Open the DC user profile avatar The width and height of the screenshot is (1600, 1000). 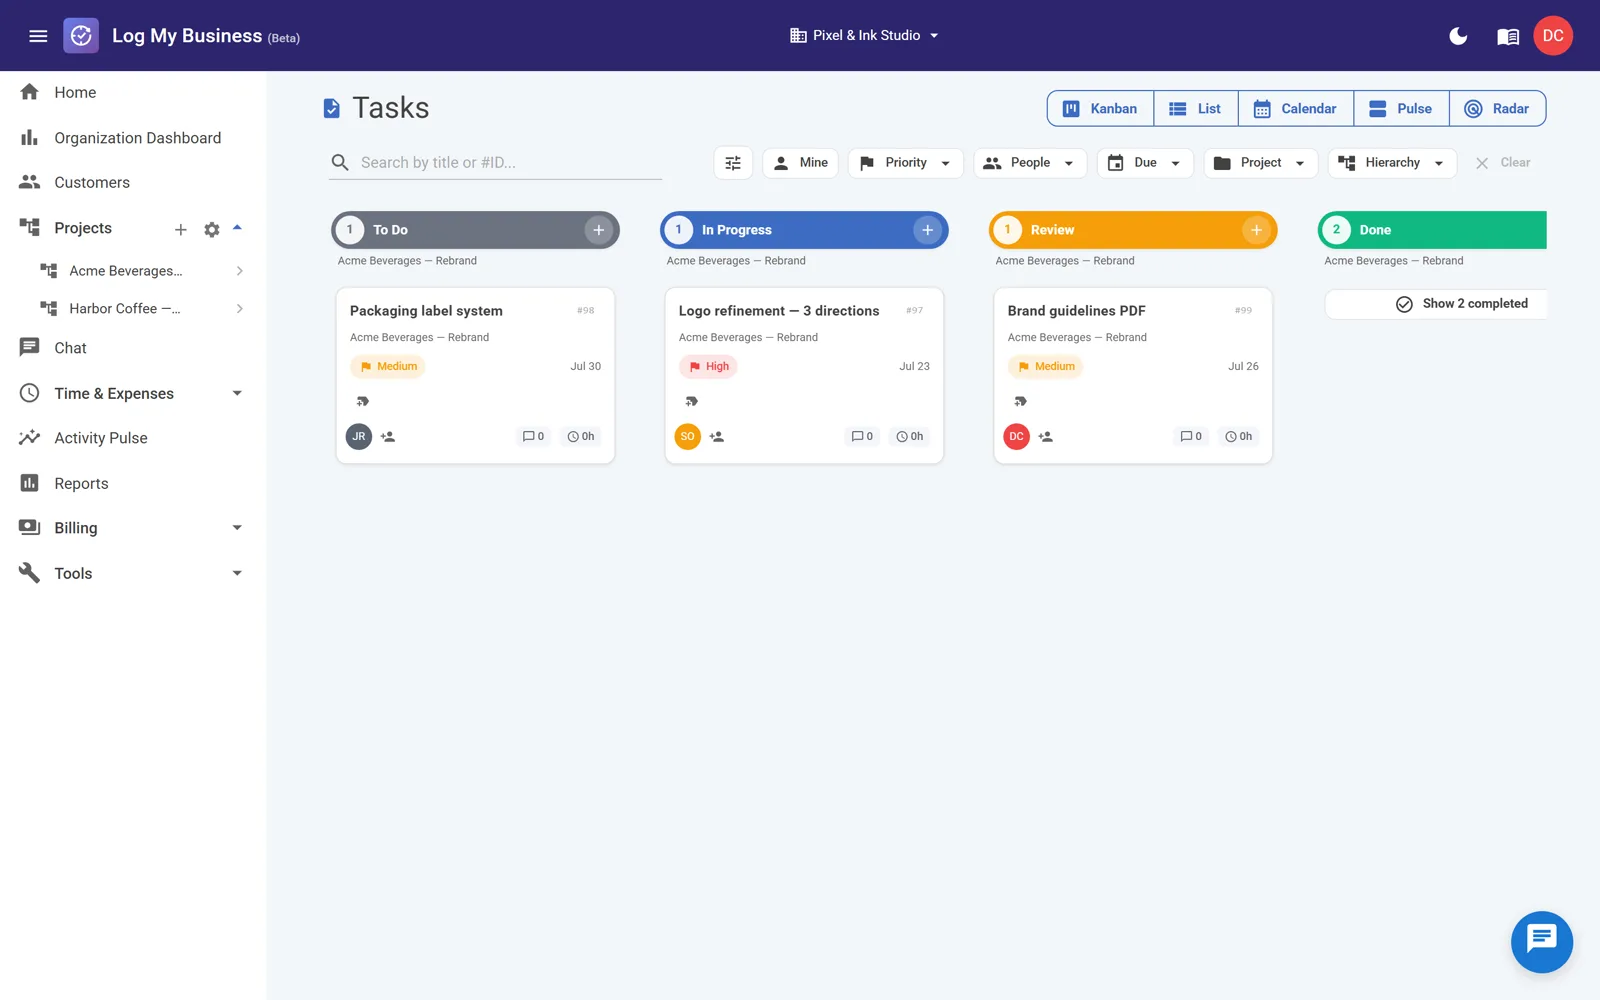[x=1553, y=36]
